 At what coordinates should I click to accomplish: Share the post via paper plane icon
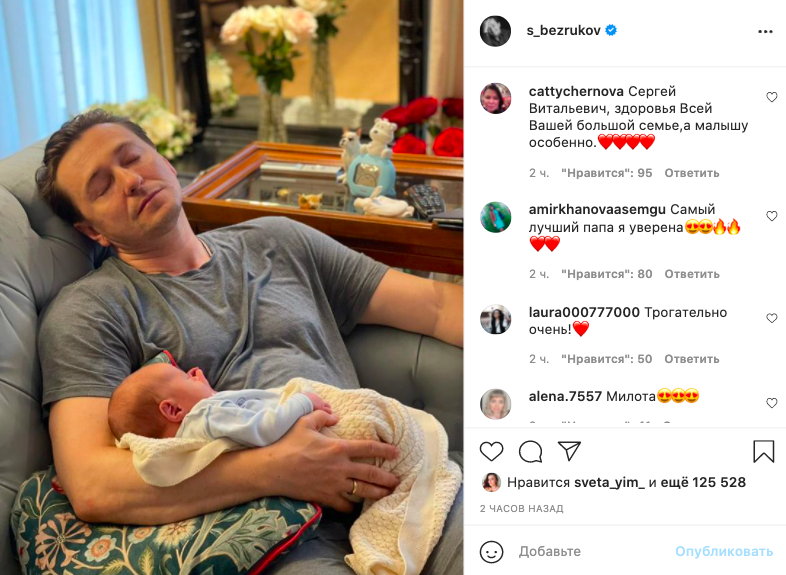tap(569, 451)
